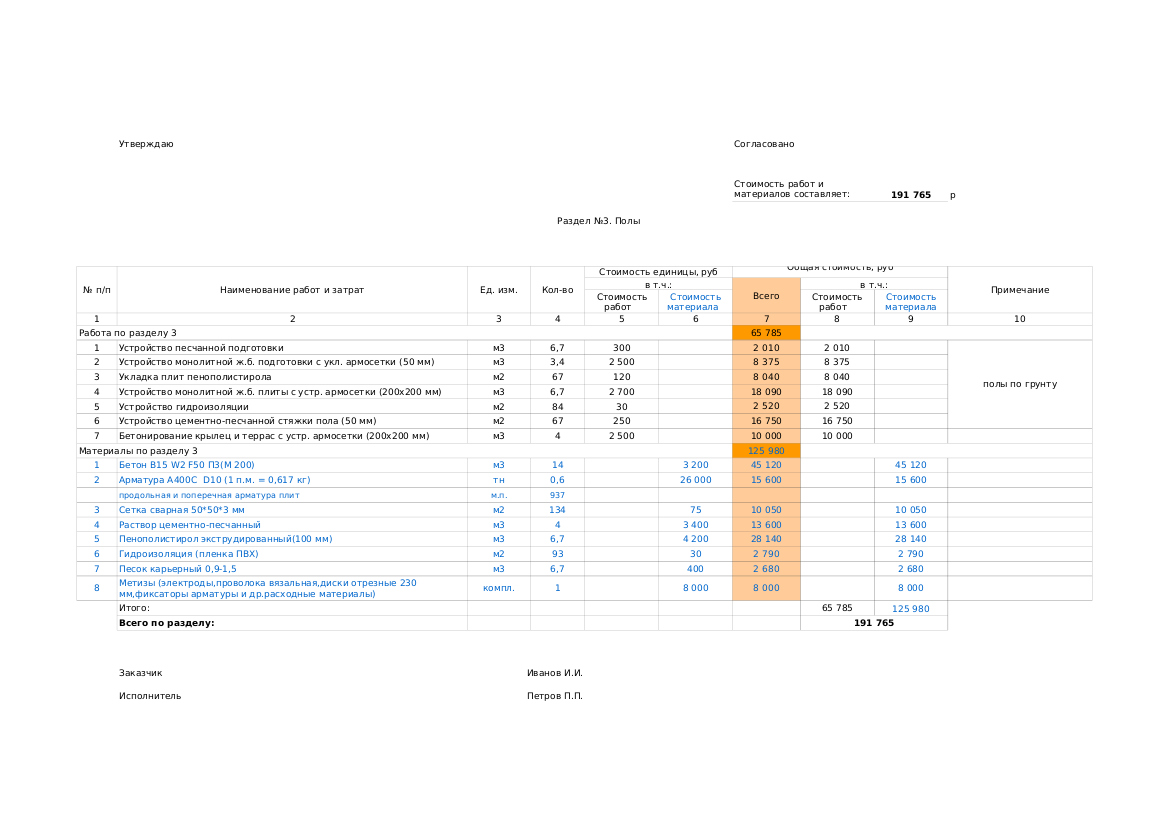This screenshot has height=826, width=1169.
Task: Click the "Устройство песчанной подготовки" work item
Action: (x=201, y=348)
